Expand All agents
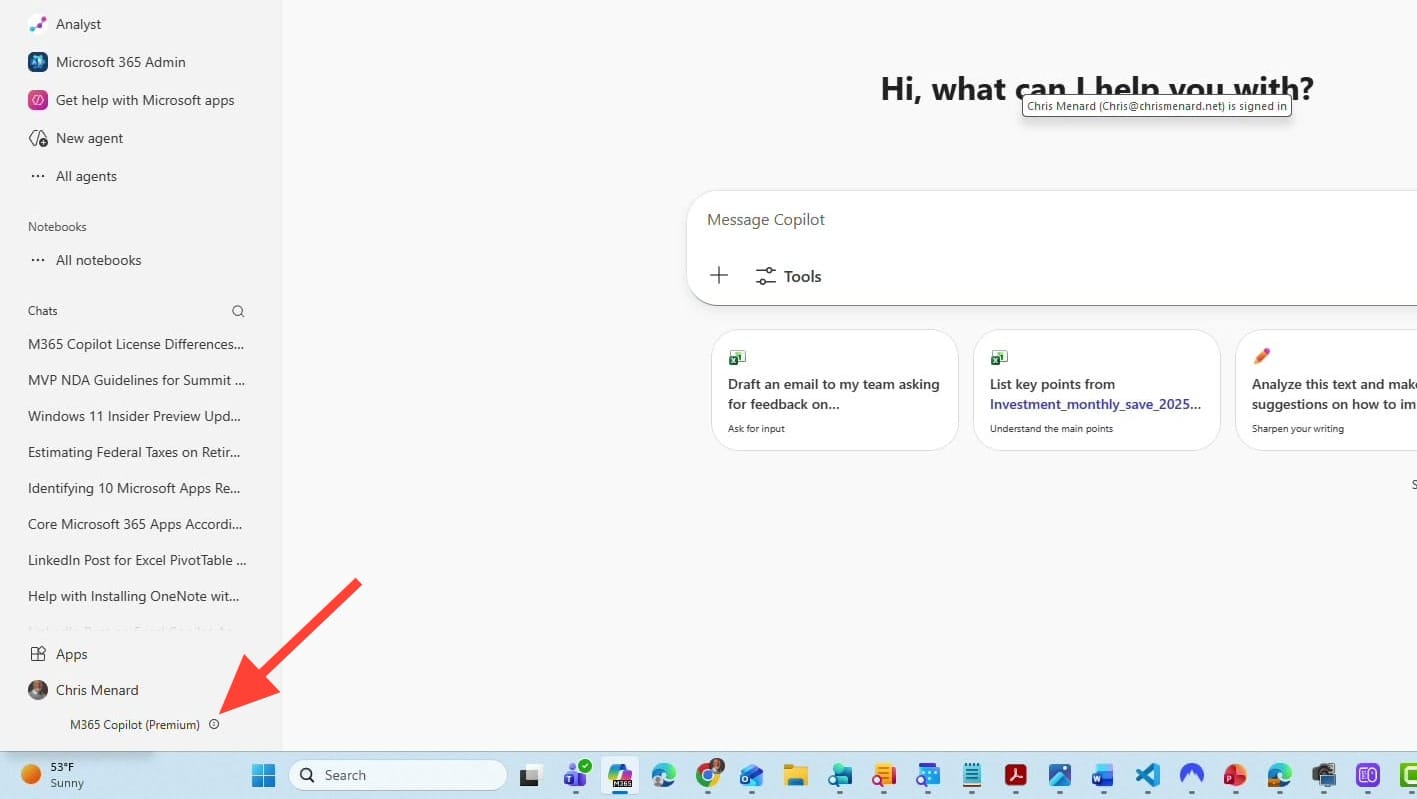This screenshot has height=799, width=1417. click(86, 176)
